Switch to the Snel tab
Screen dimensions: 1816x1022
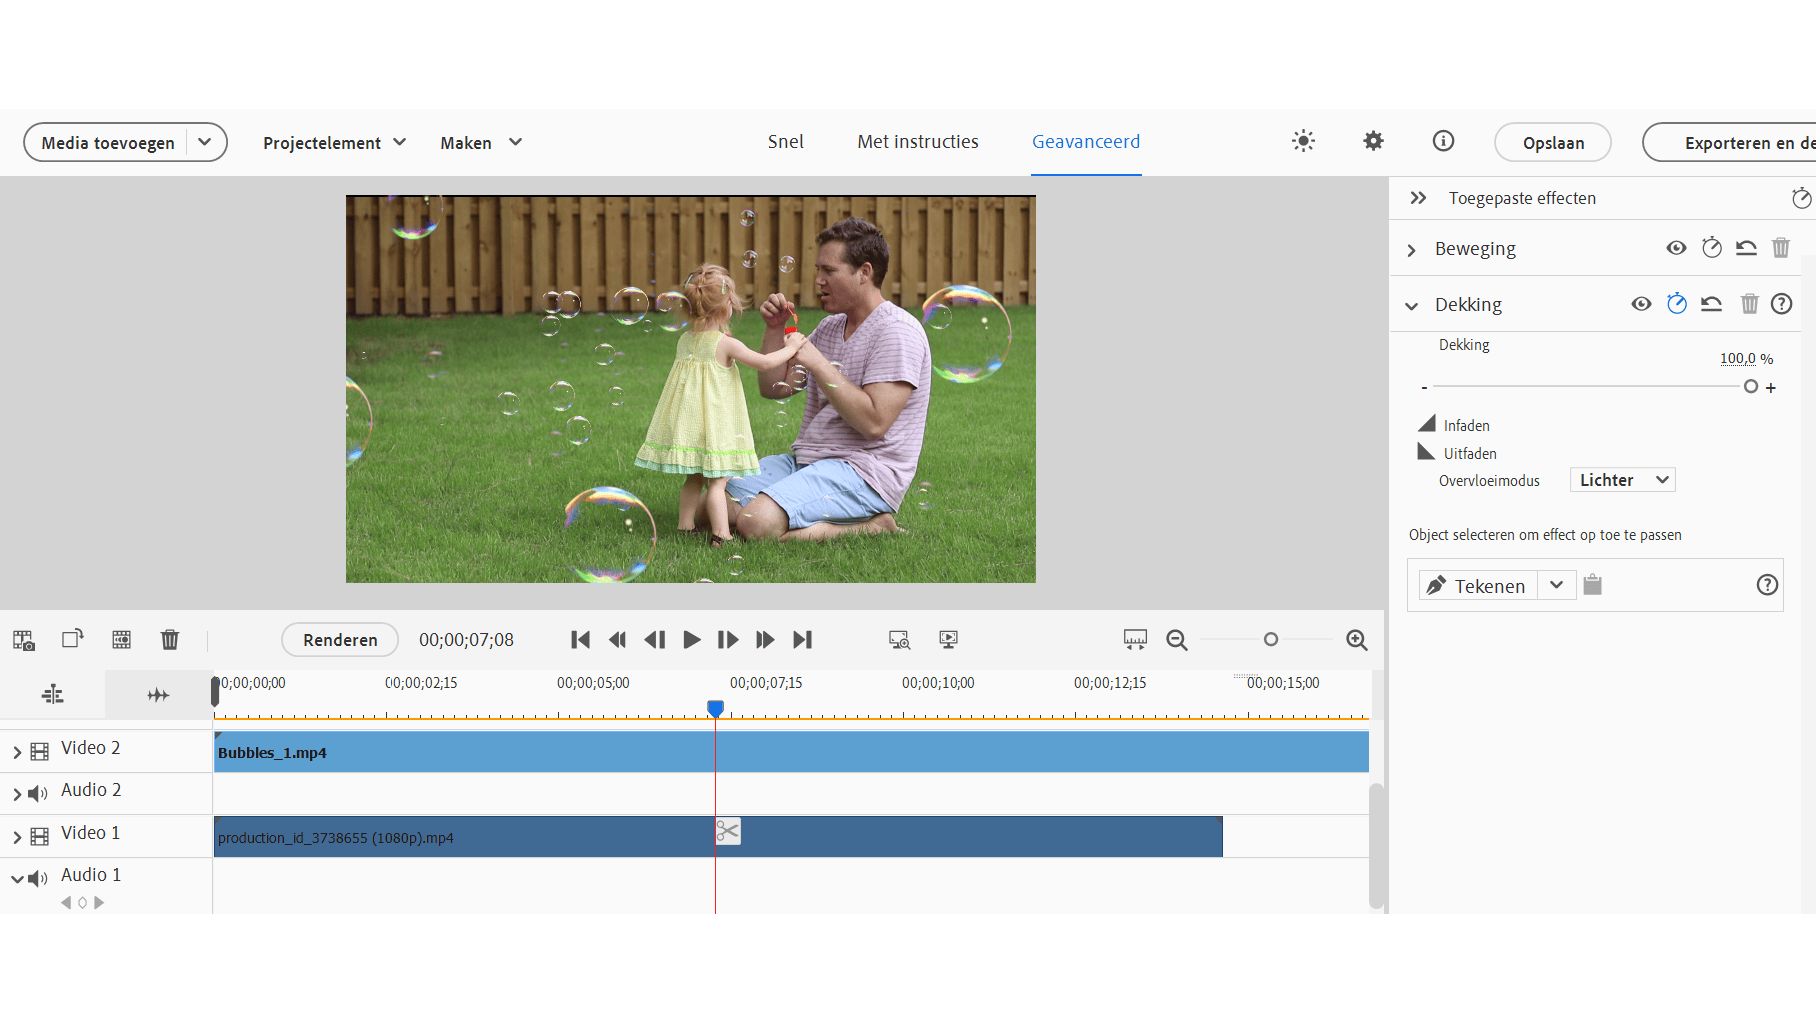[785, 142]
